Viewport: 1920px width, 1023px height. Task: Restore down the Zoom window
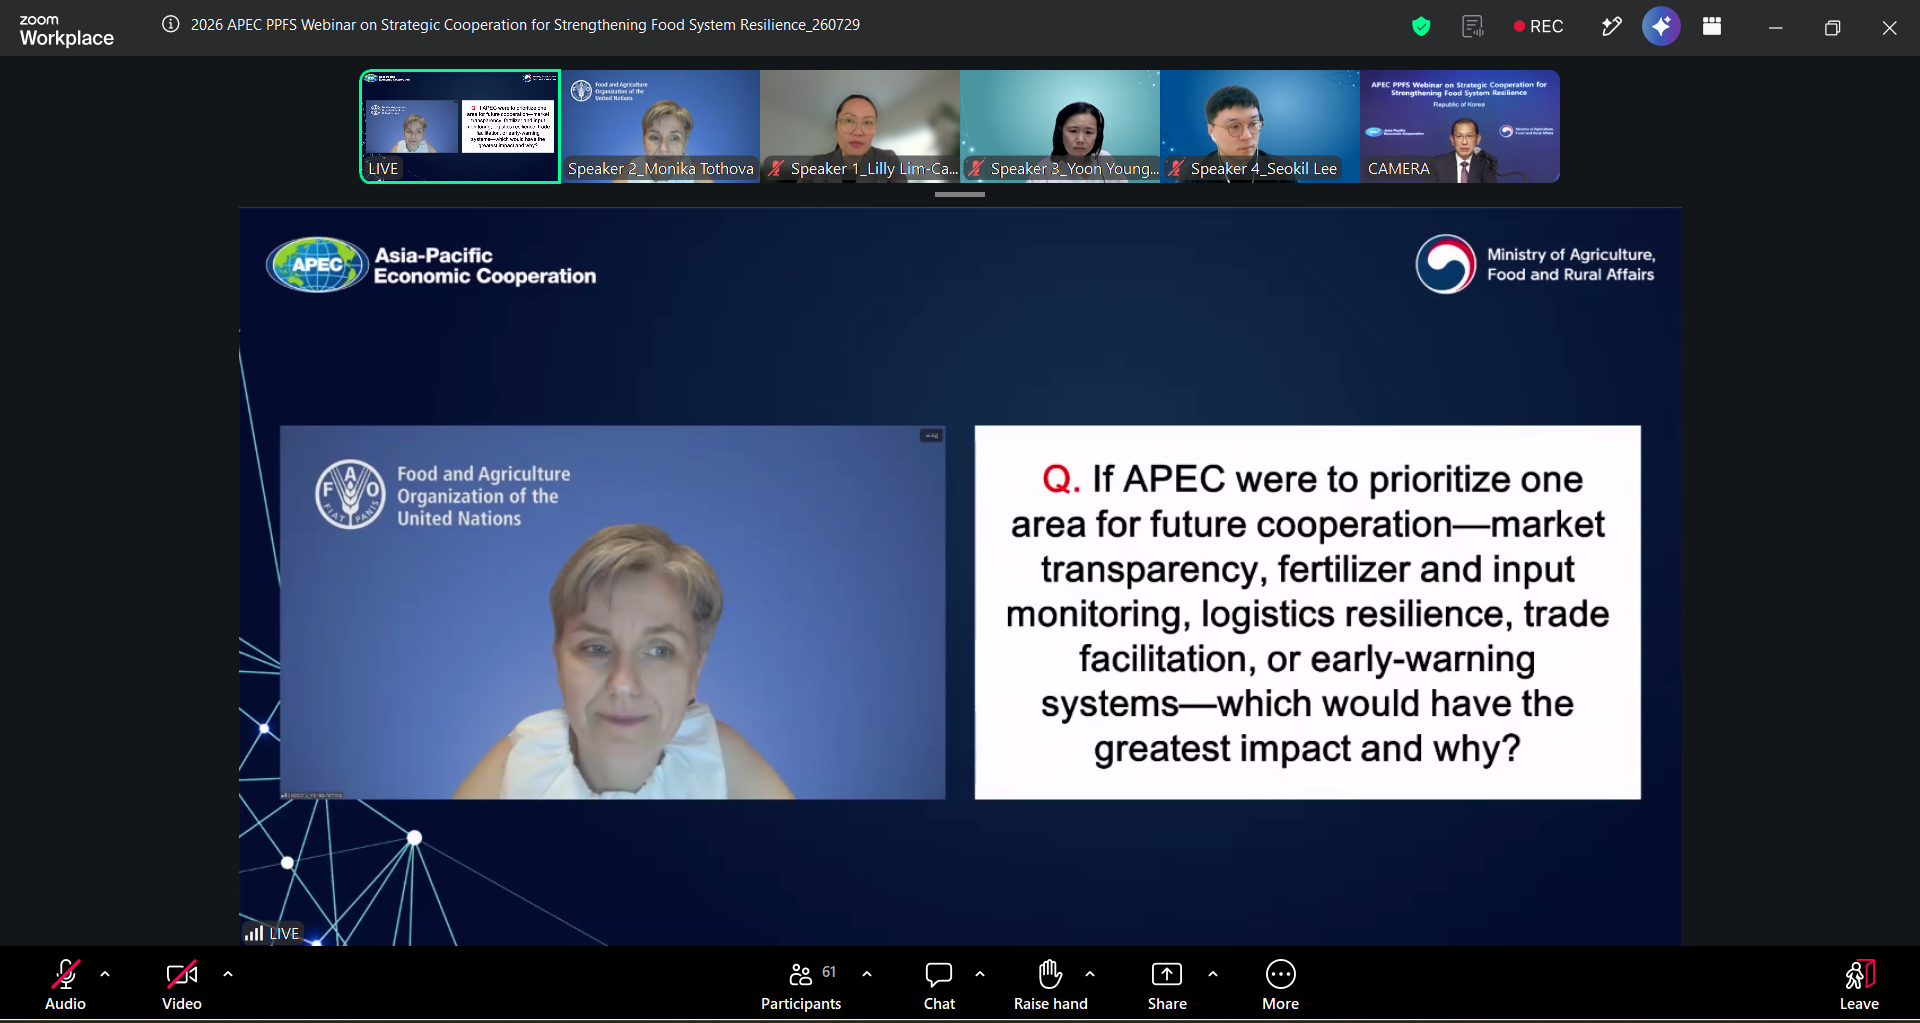coord(1832,28)
